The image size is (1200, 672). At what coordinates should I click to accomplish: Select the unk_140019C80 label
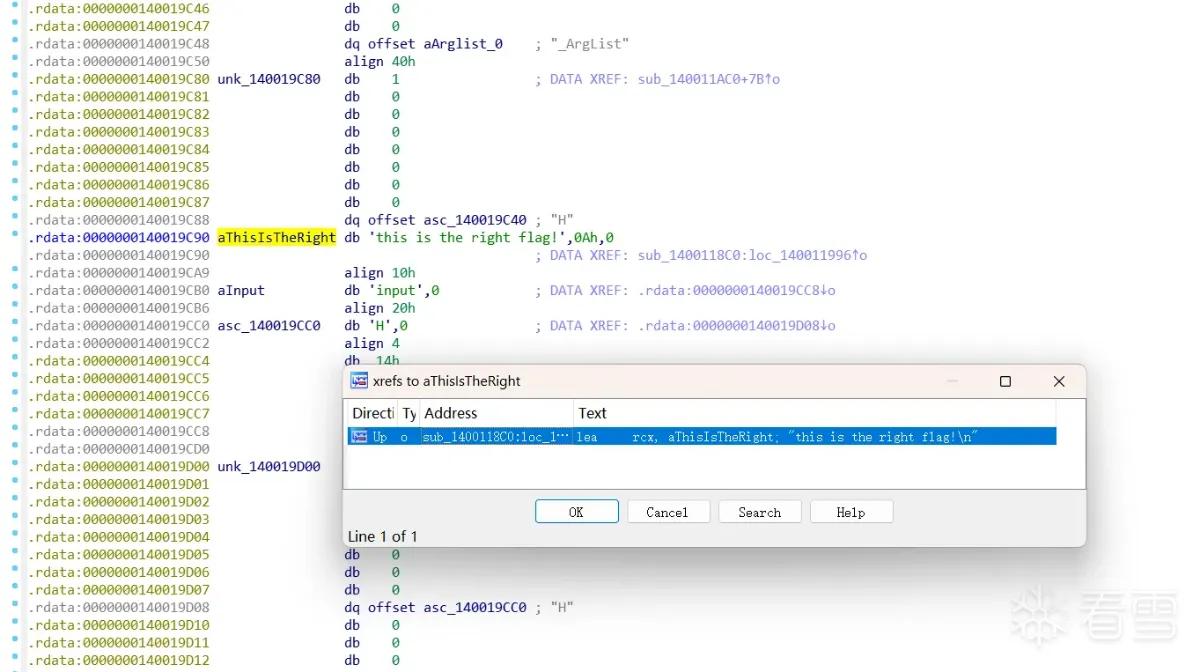[x=269, y=79]
